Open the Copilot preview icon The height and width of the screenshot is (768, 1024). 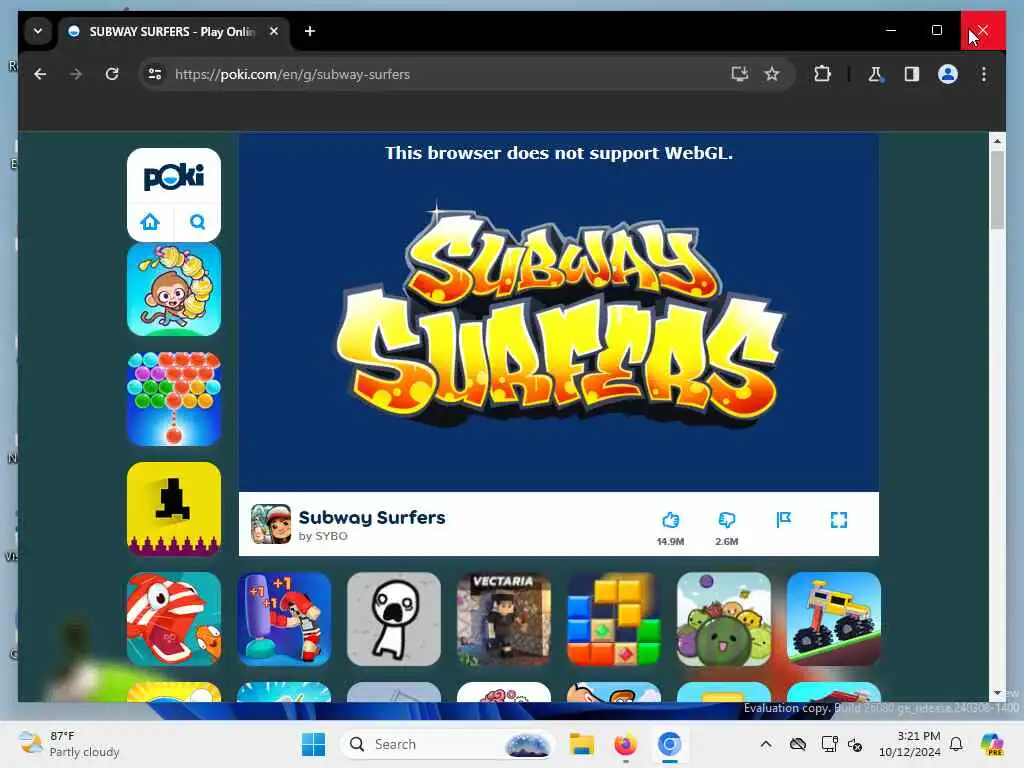click(x=991, y=744)
